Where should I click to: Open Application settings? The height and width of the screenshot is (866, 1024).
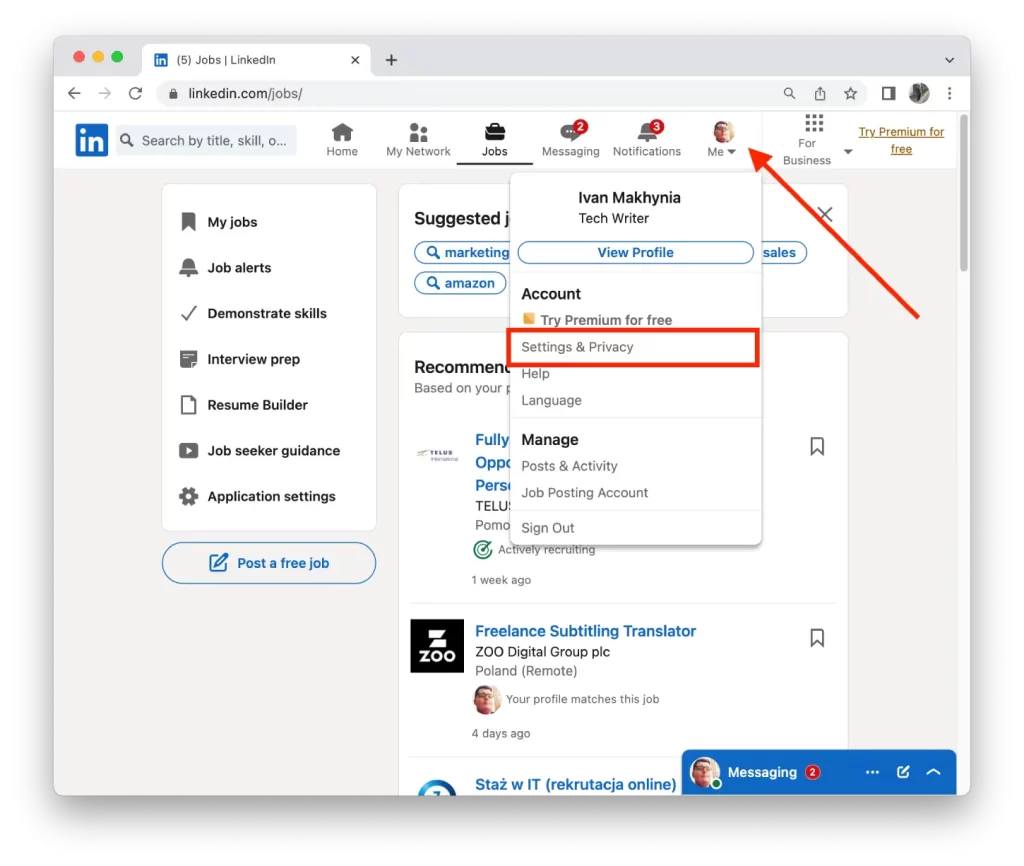257,496
